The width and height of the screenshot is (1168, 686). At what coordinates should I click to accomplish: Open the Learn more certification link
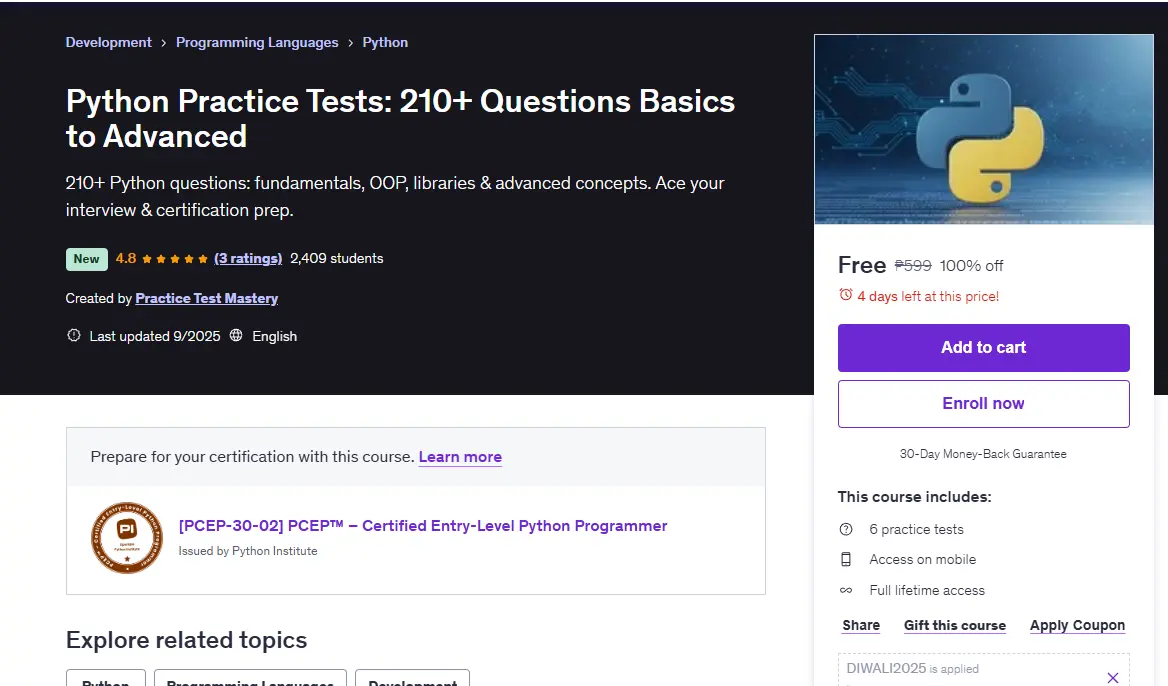(460, 457)
